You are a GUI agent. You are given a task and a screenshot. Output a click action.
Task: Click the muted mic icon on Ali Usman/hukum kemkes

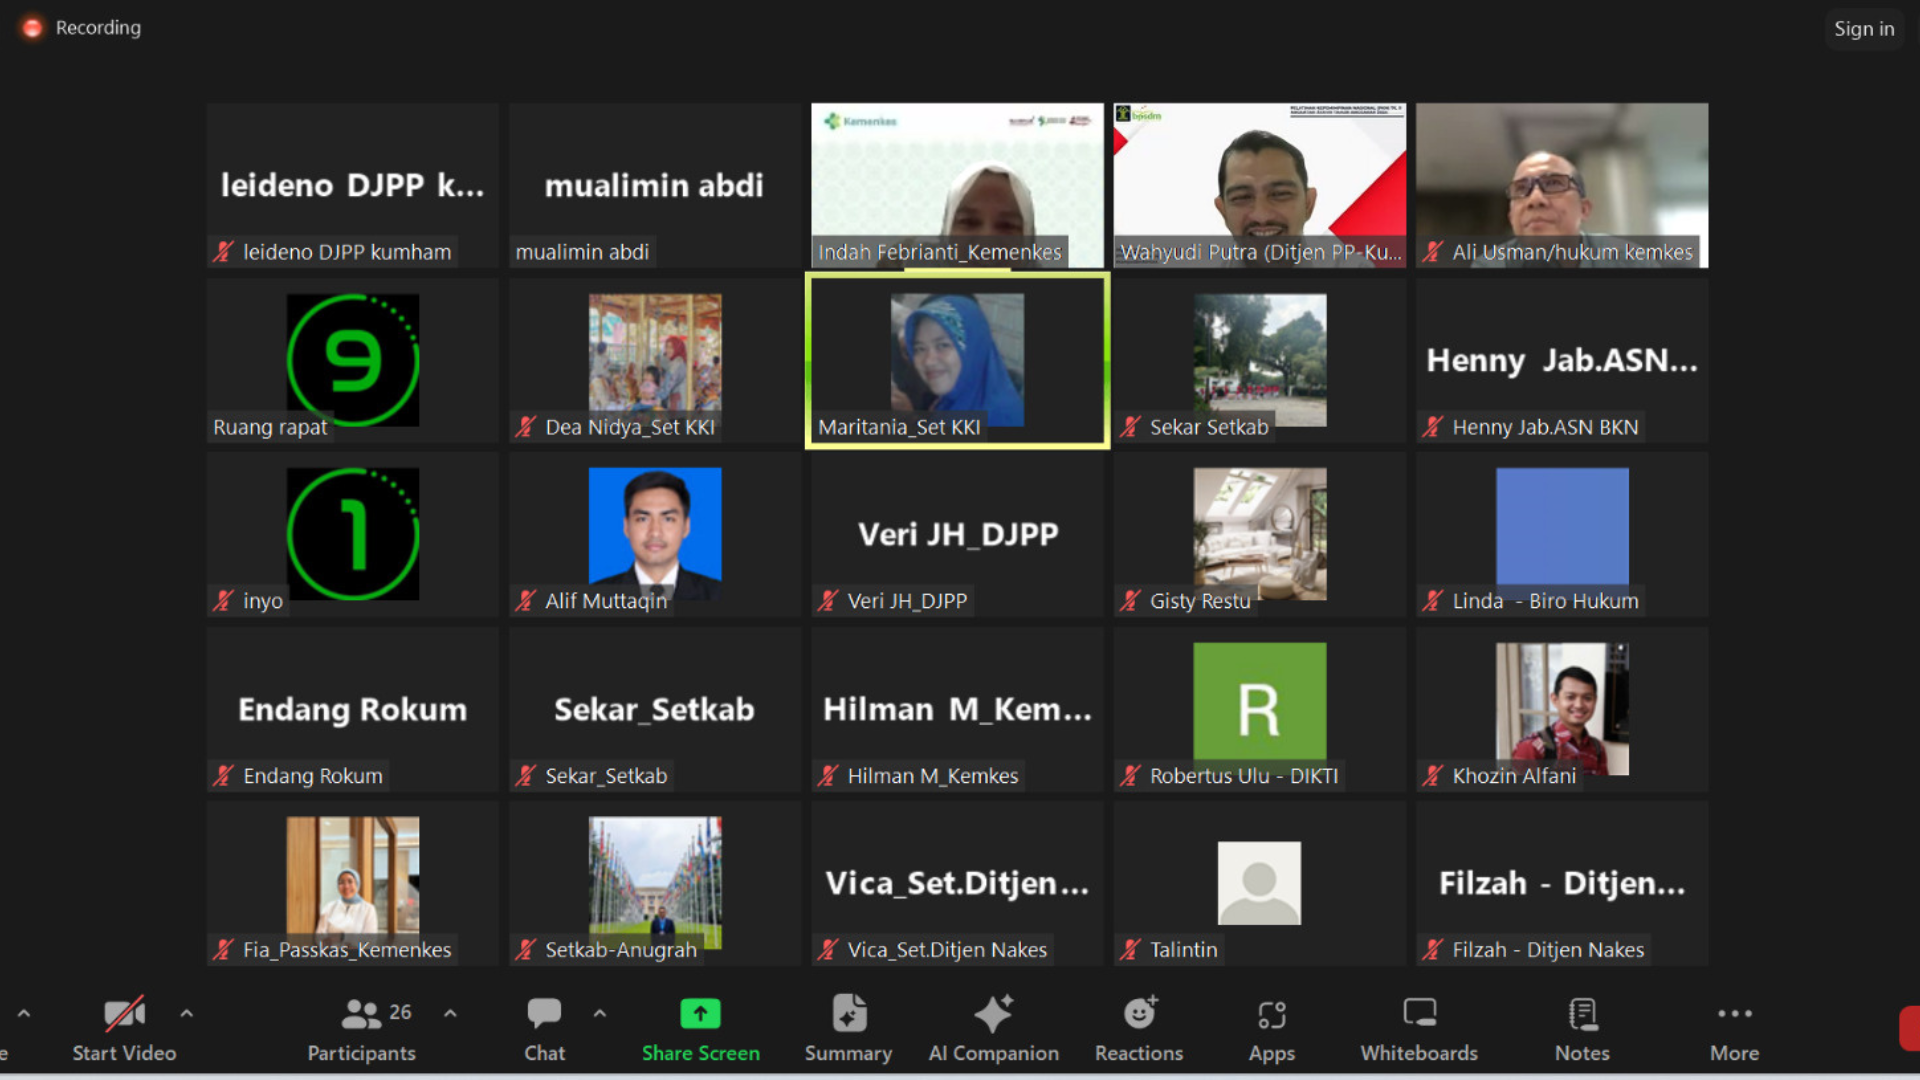[x=1433, y=252]
